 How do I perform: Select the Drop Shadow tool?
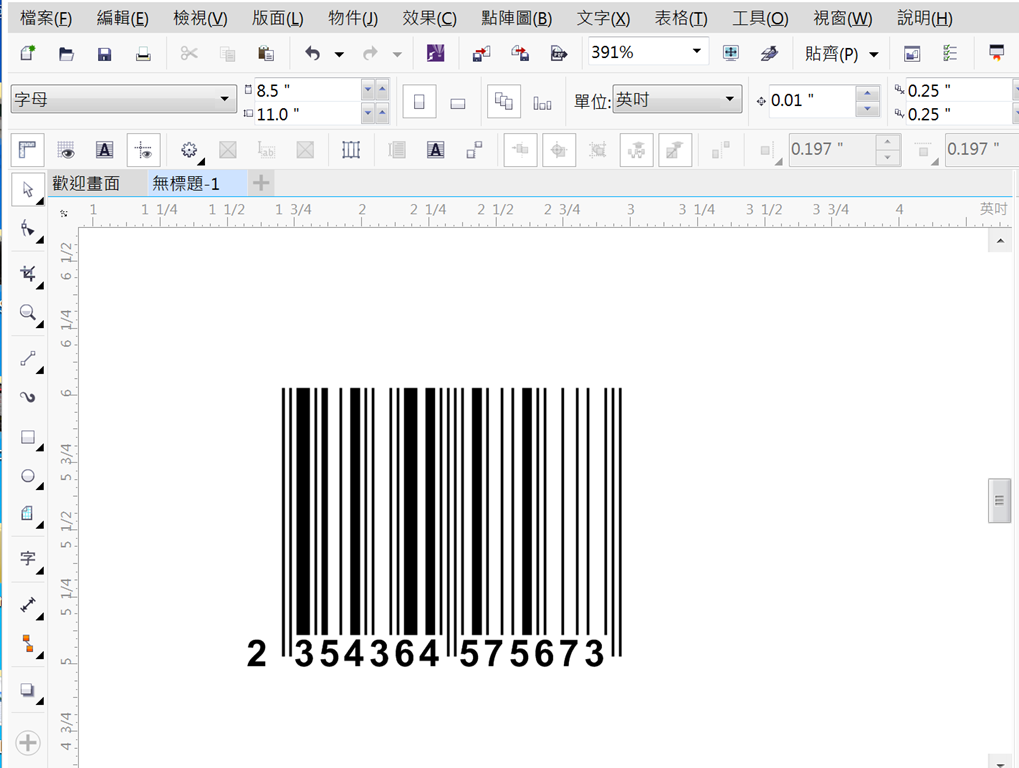click(27, 690)
